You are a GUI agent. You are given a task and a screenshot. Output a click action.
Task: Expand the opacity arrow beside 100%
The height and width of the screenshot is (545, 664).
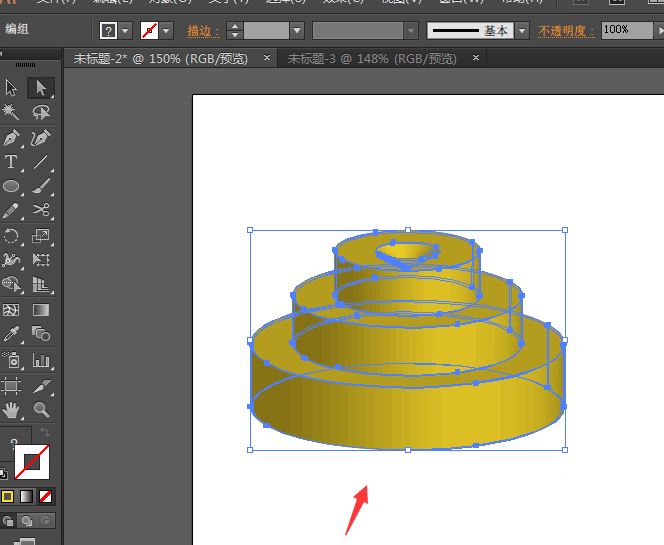tap(659, 31)
